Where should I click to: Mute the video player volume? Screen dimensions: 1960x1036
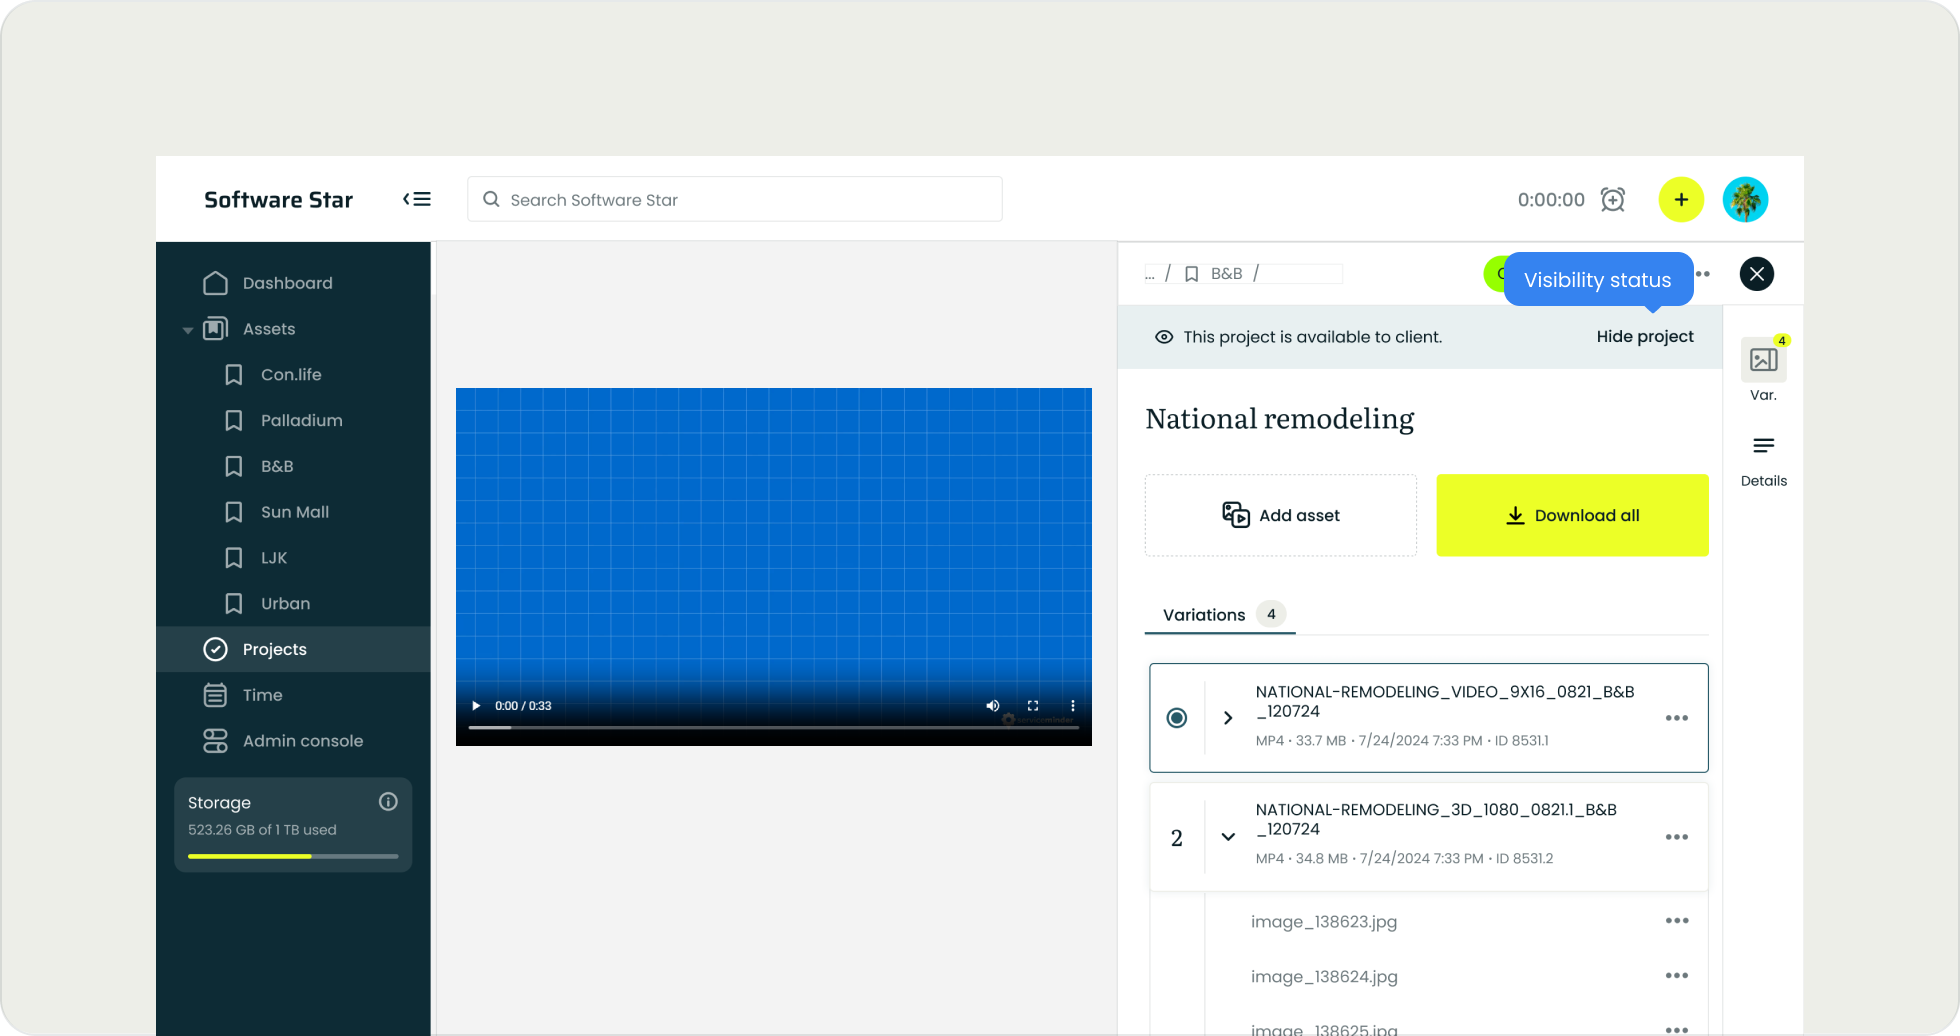[992, 706]
